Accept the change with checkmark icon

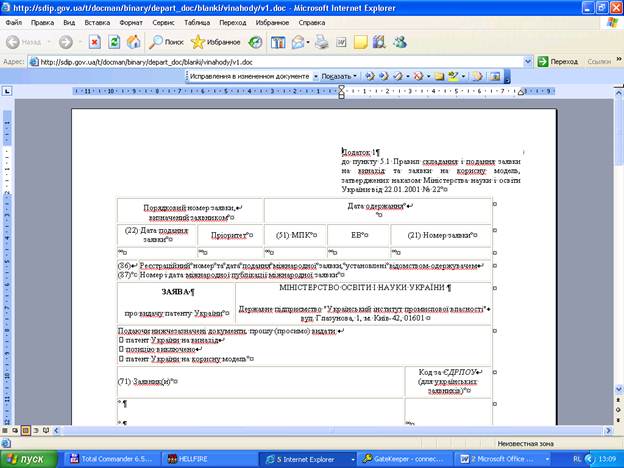398,76
